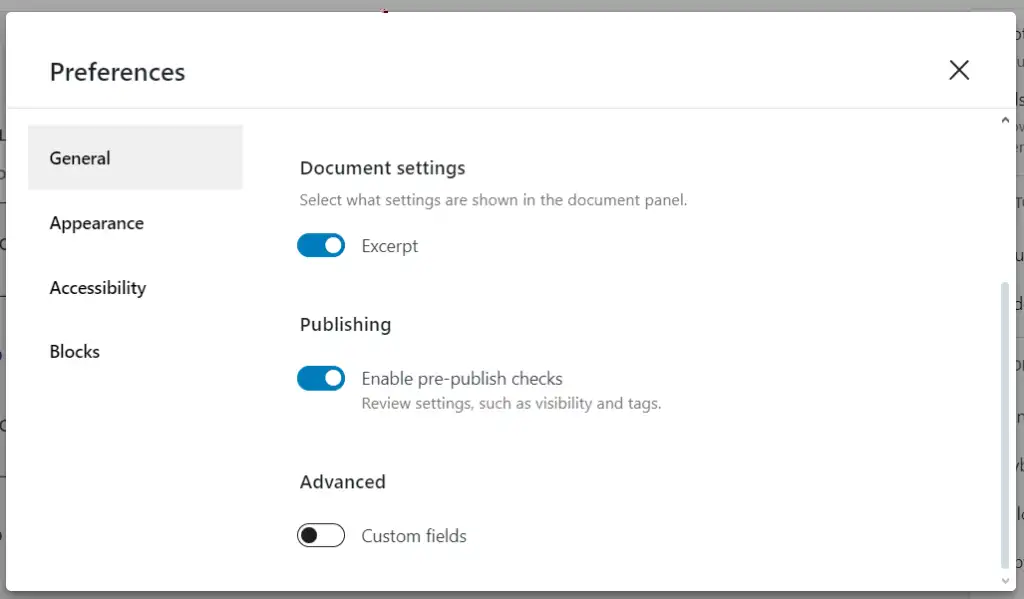1024x599 pixels.
Task: Click the scrollbar down arrow
Action: pos(1005,580)
